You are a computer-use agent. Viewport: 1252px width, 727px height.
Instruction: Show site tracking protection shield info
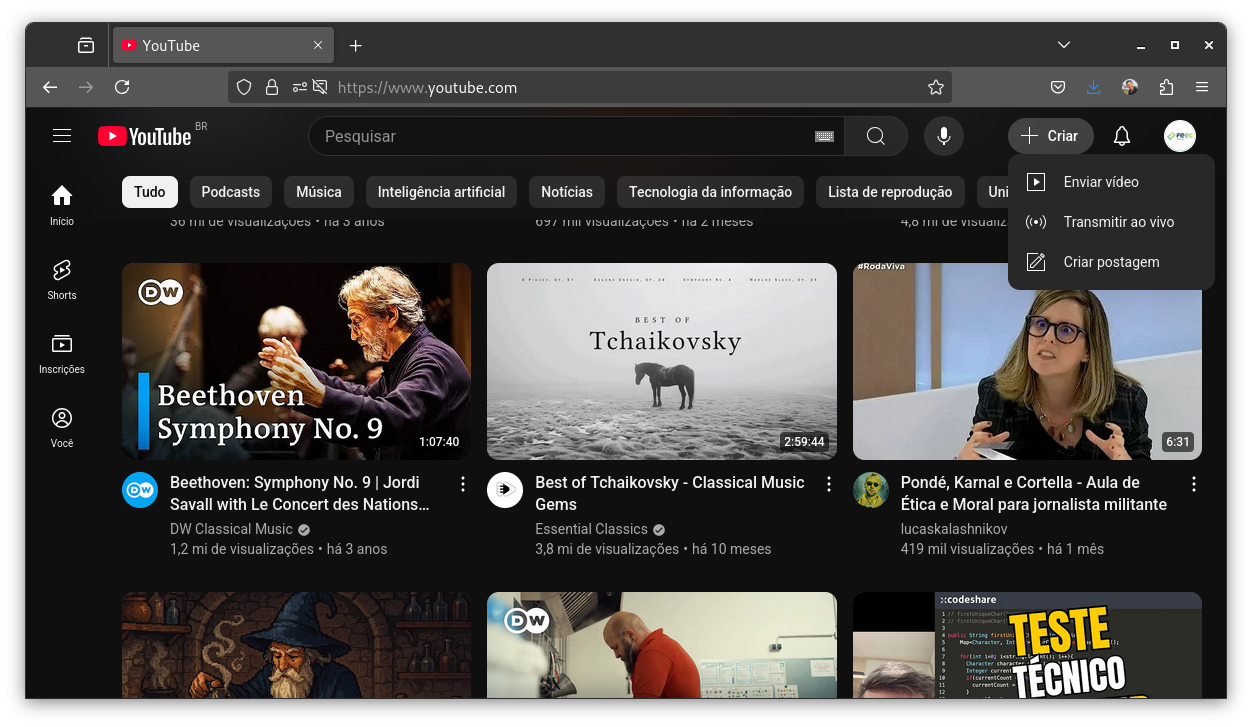[x=244, y=87]
